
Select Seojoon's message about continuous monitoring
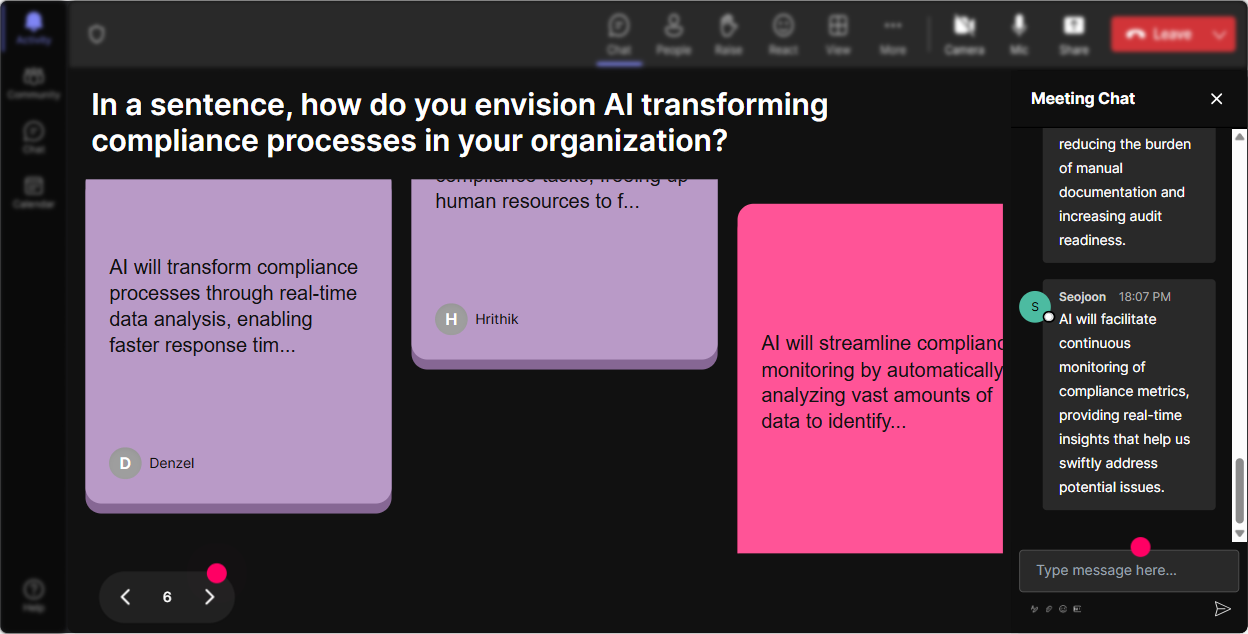(1129, 394)
